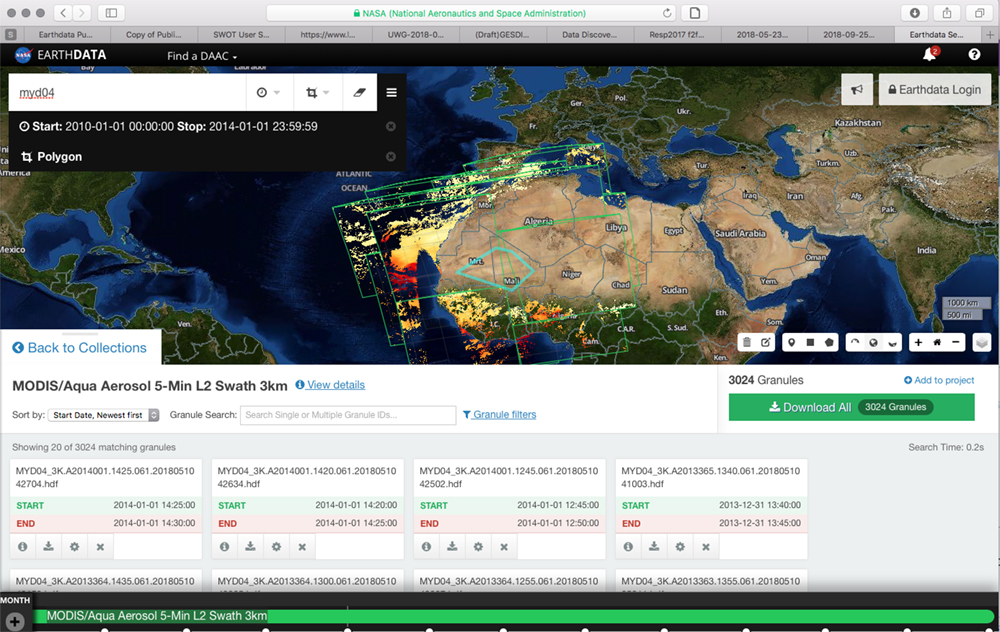Delete map shapes with trash icon
Screen dimensions: 1000x632
pyautogui.click(x=747, y=342)
